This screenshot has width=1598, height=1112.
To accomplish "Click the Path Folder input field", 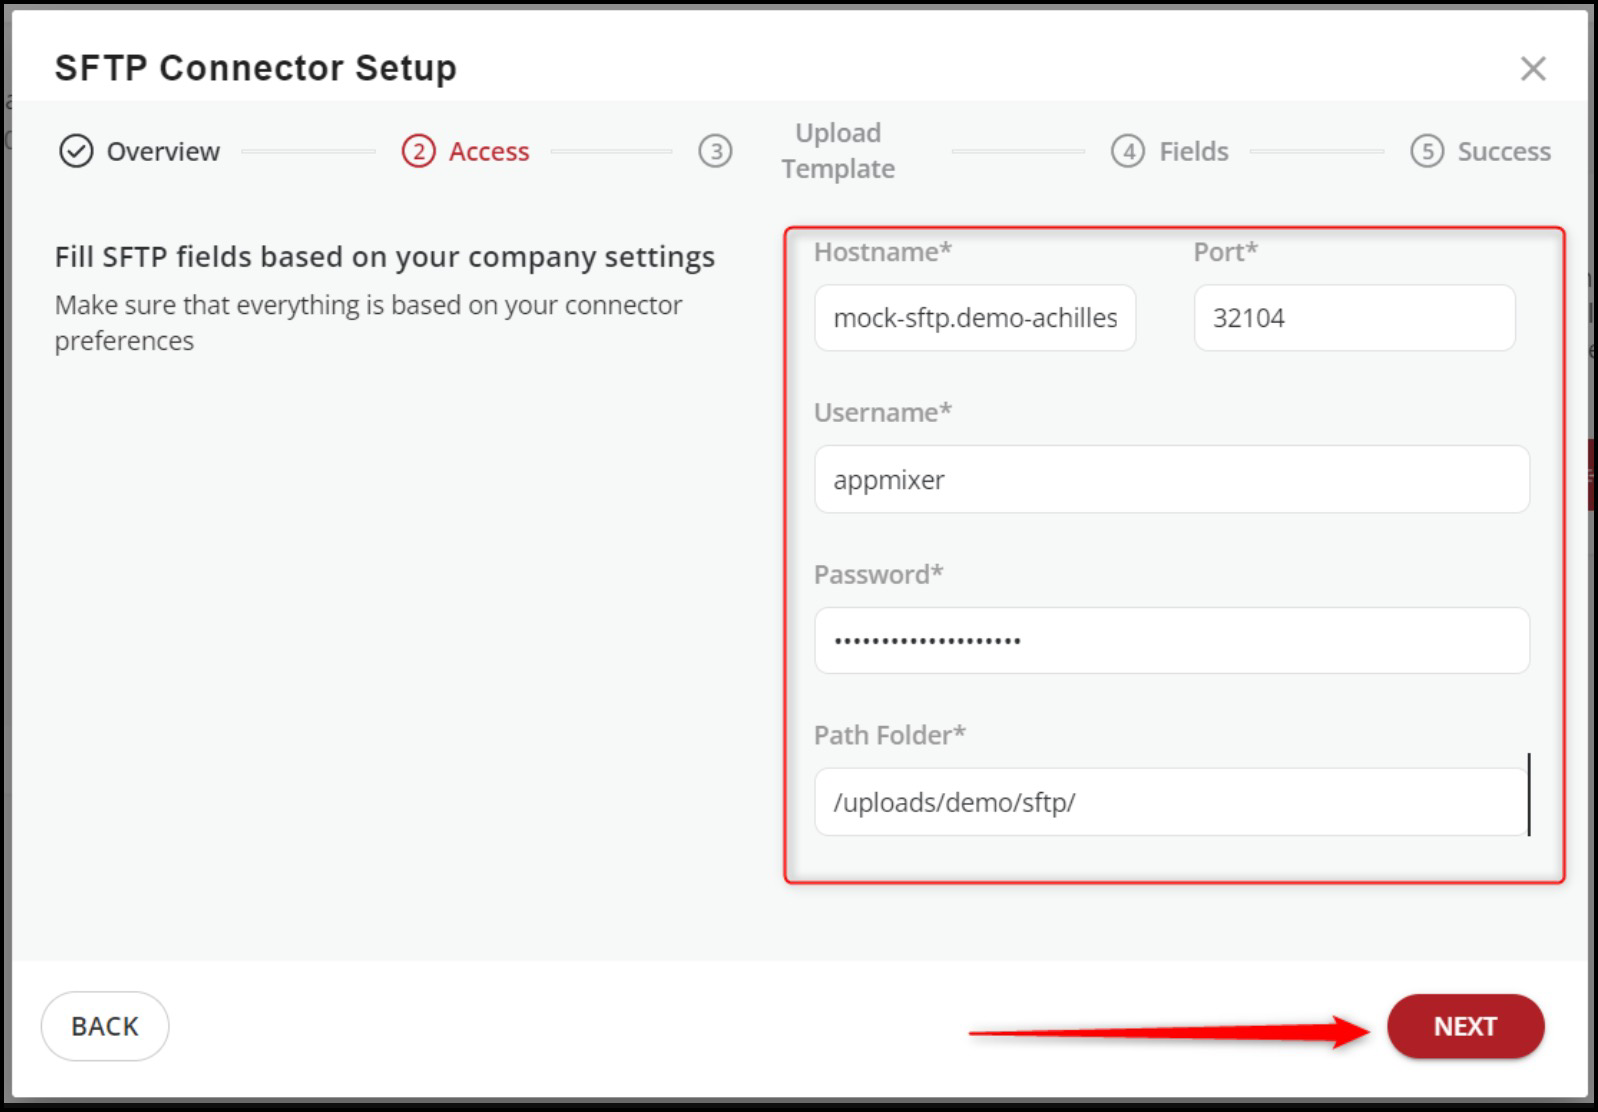I will click(x=1171, y=802).
